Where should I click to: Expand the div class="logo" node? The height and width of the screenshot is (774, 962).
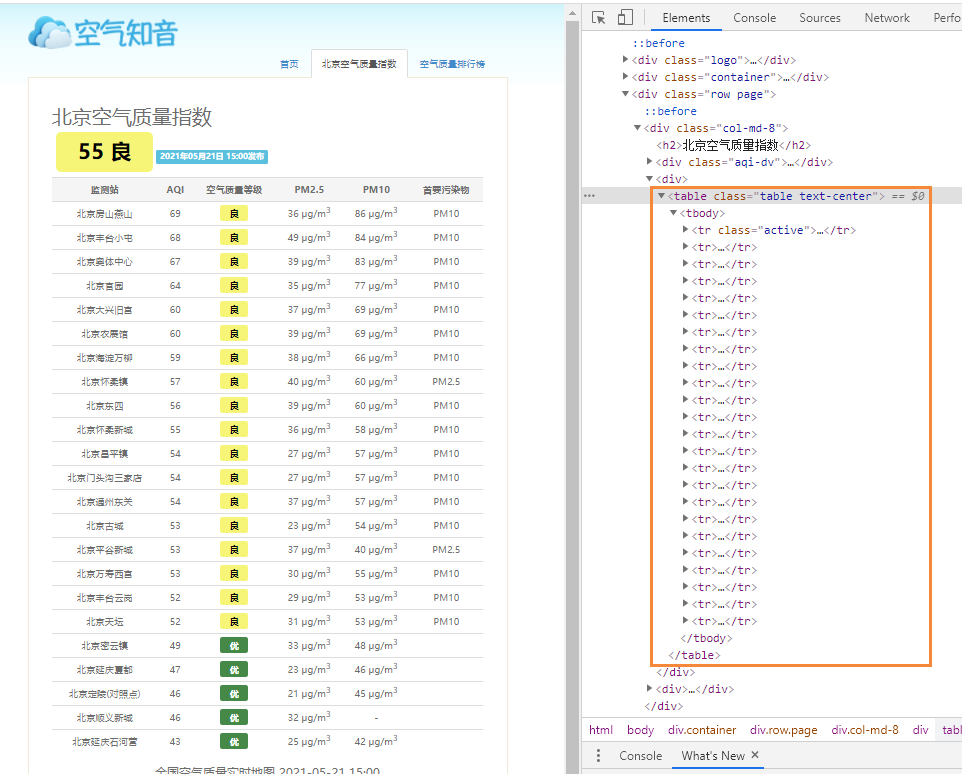(625, 59)
